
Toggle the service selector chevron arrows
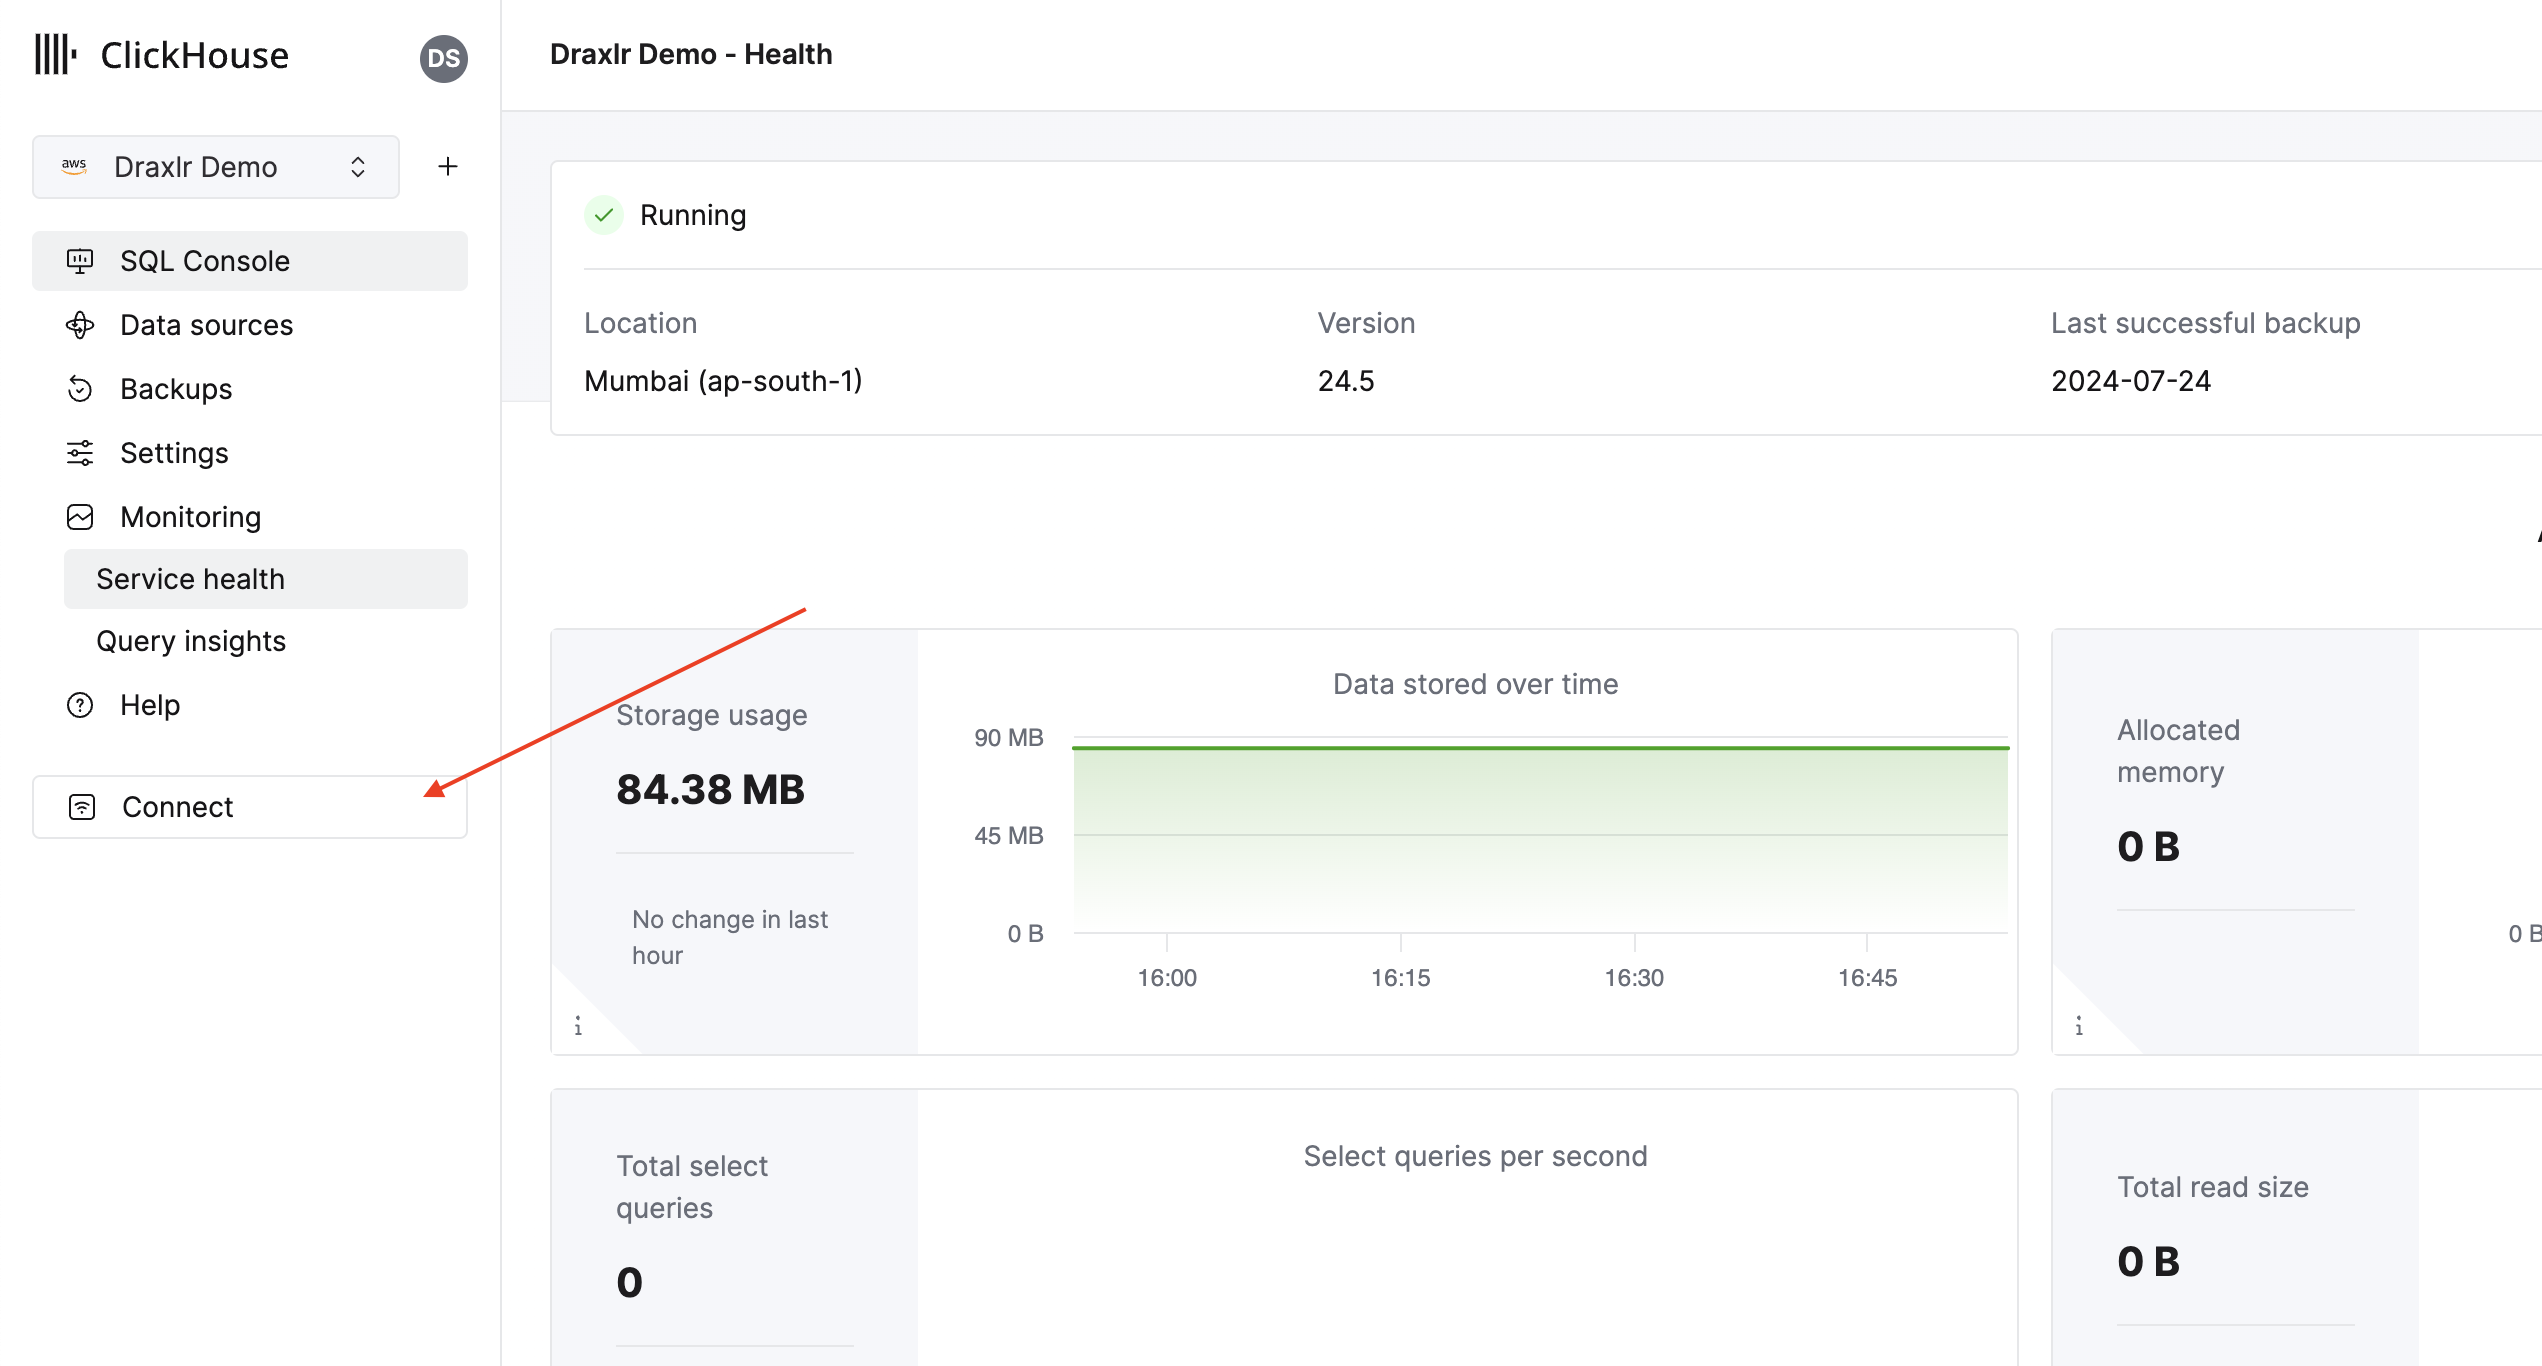358,167
